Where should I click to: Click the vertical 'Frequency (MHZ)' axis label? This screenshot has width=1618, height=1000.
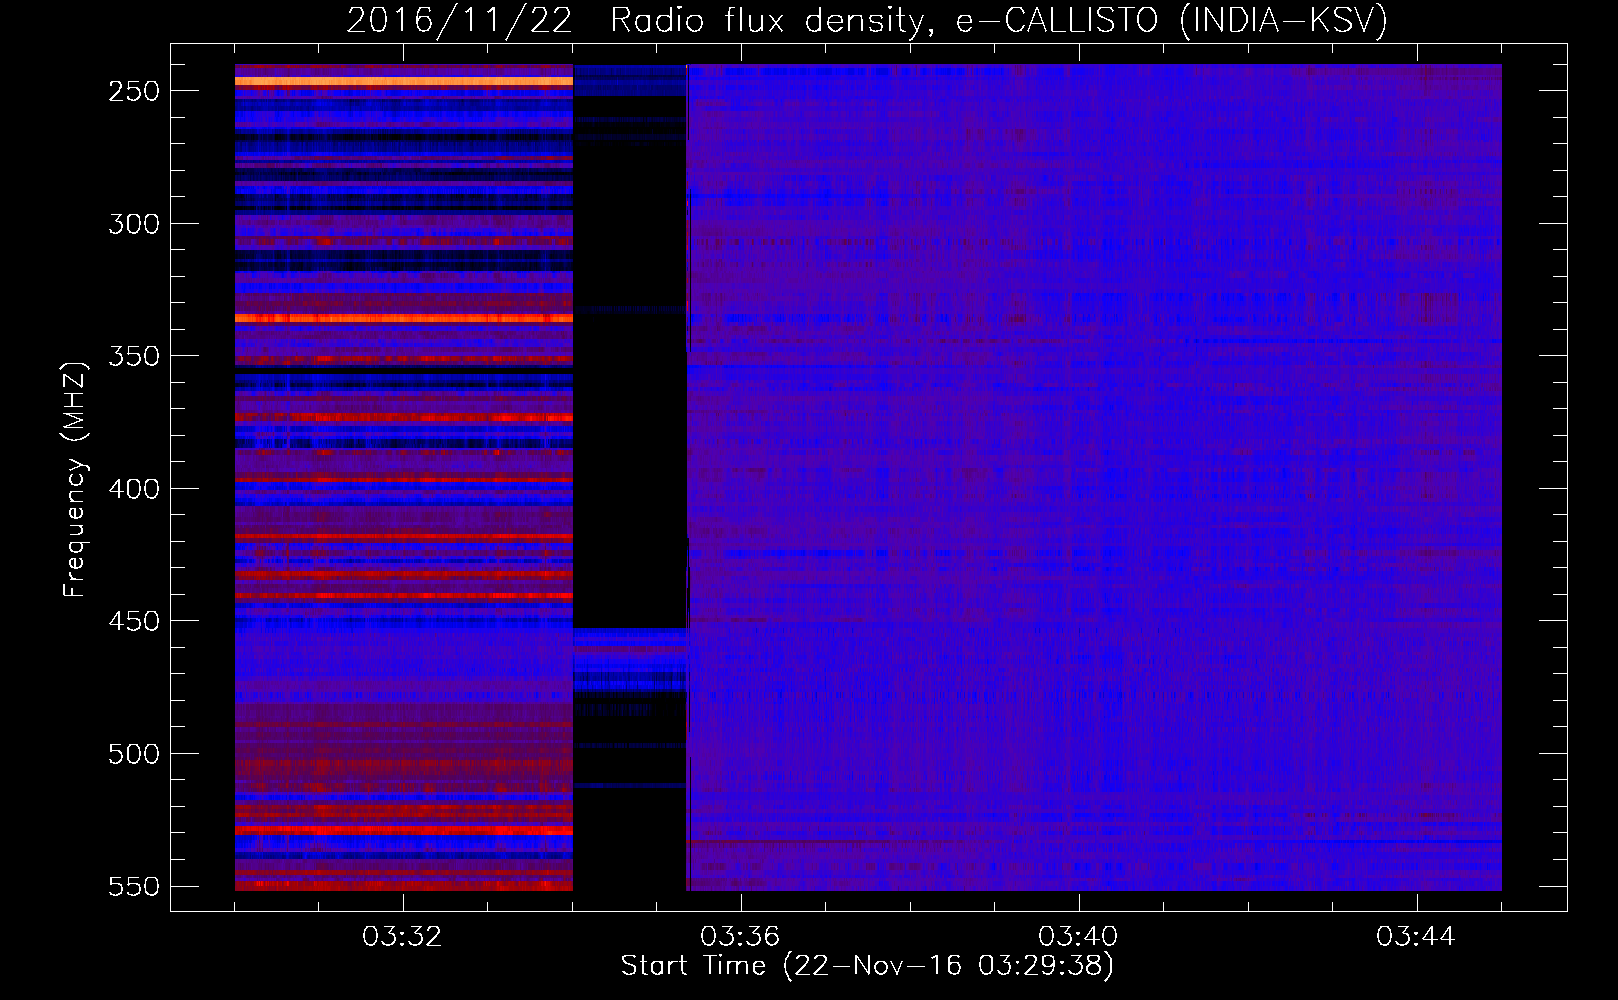(x=75, y=479)
